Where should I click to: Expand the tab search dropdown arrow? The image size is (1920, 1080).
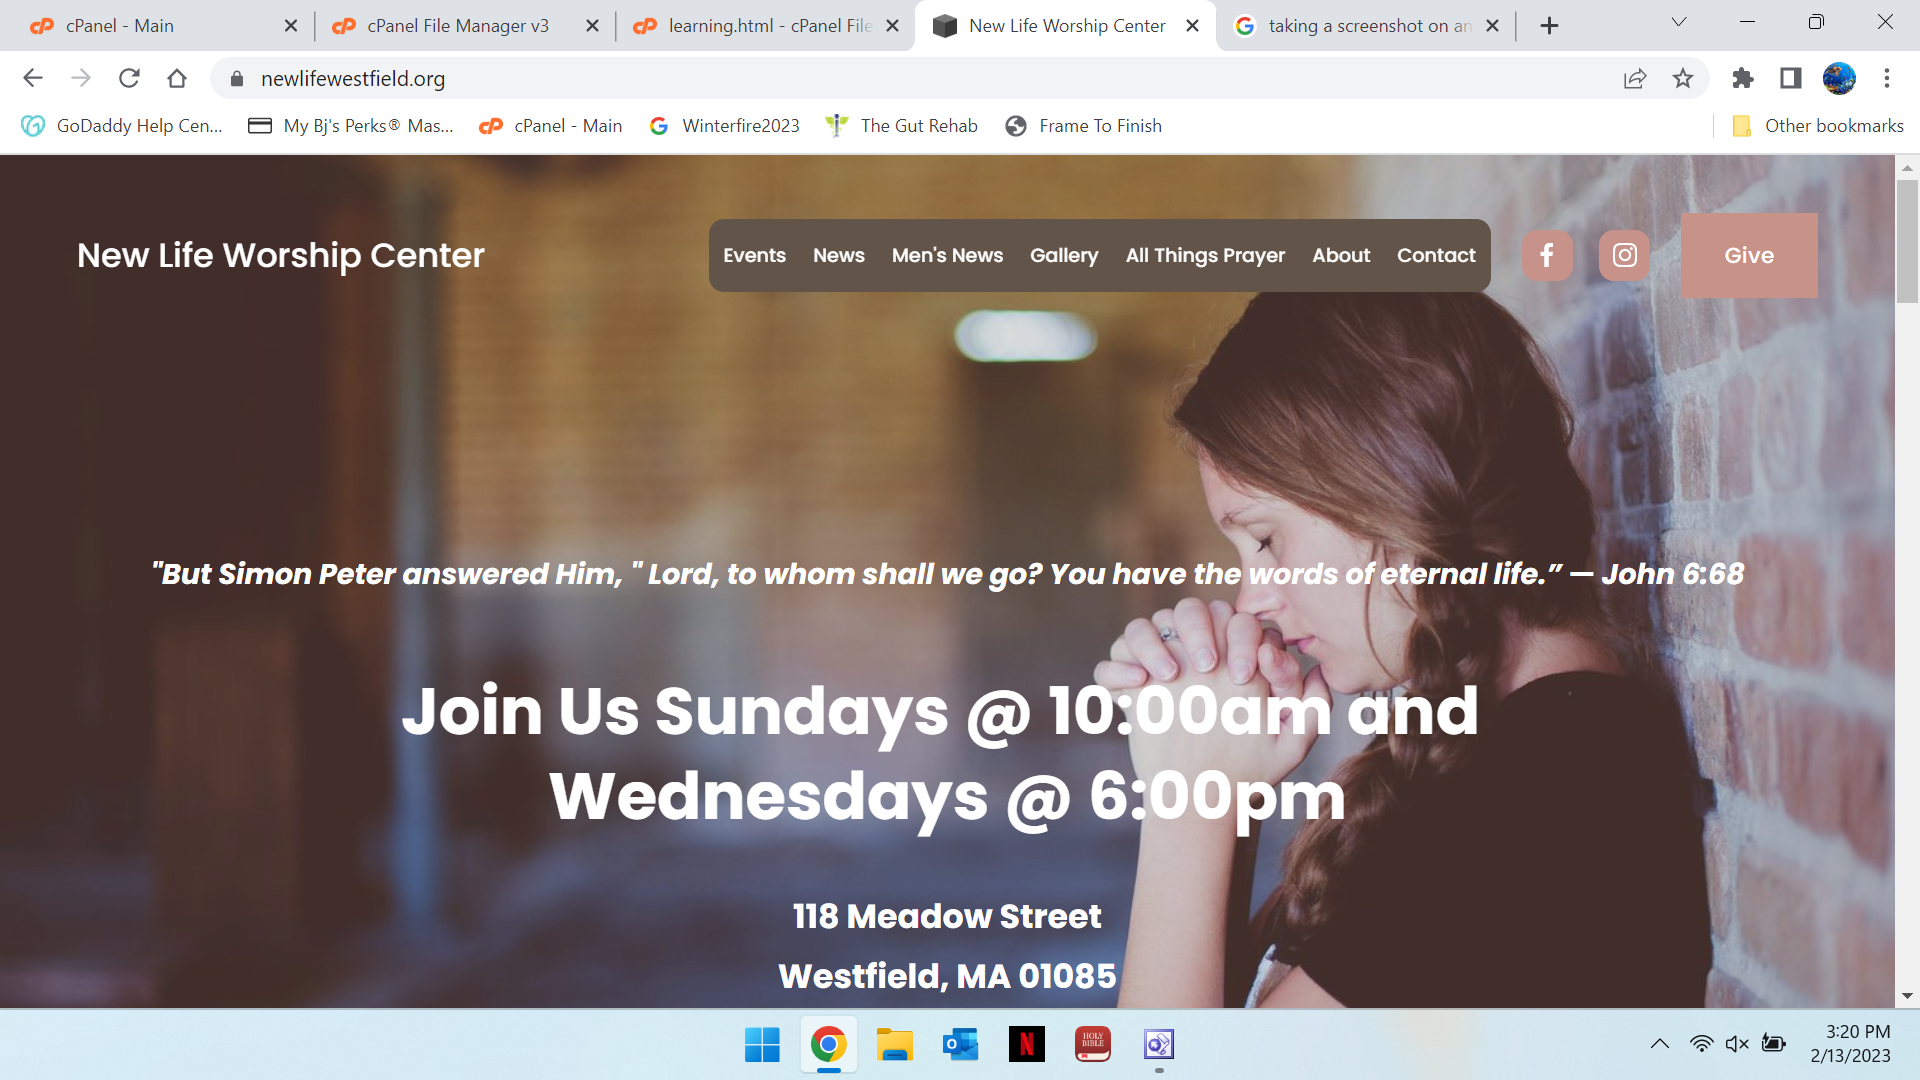pos(1679,22)
